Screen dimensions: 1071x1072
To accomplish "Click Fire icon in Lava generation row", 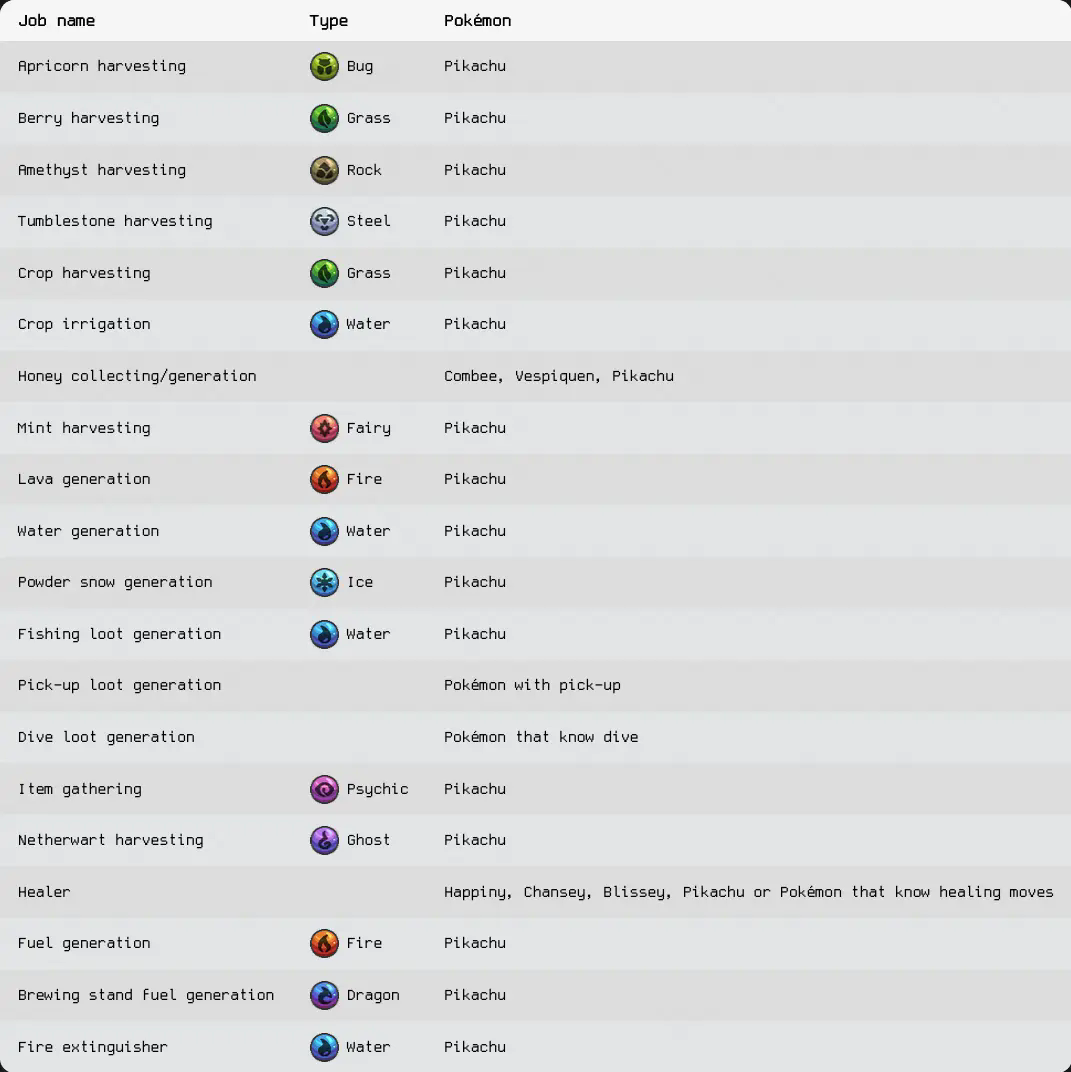I will [324, 479].
